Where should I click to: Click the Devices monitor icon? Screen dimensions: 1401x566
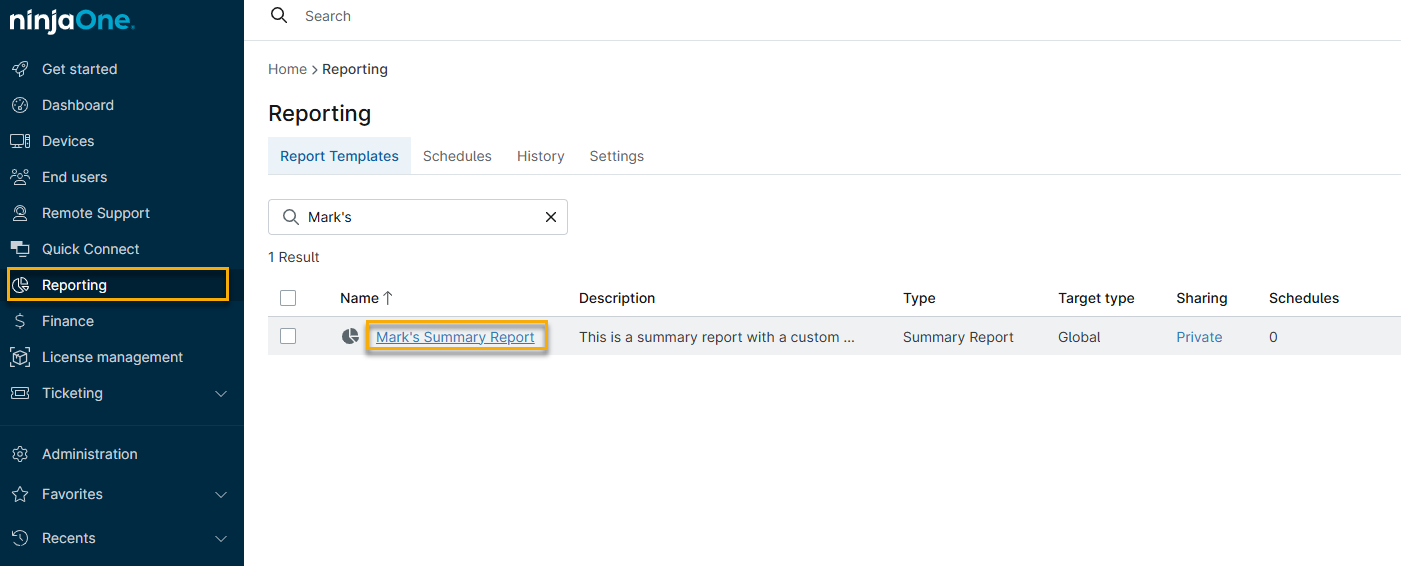[x=20, y=141]
